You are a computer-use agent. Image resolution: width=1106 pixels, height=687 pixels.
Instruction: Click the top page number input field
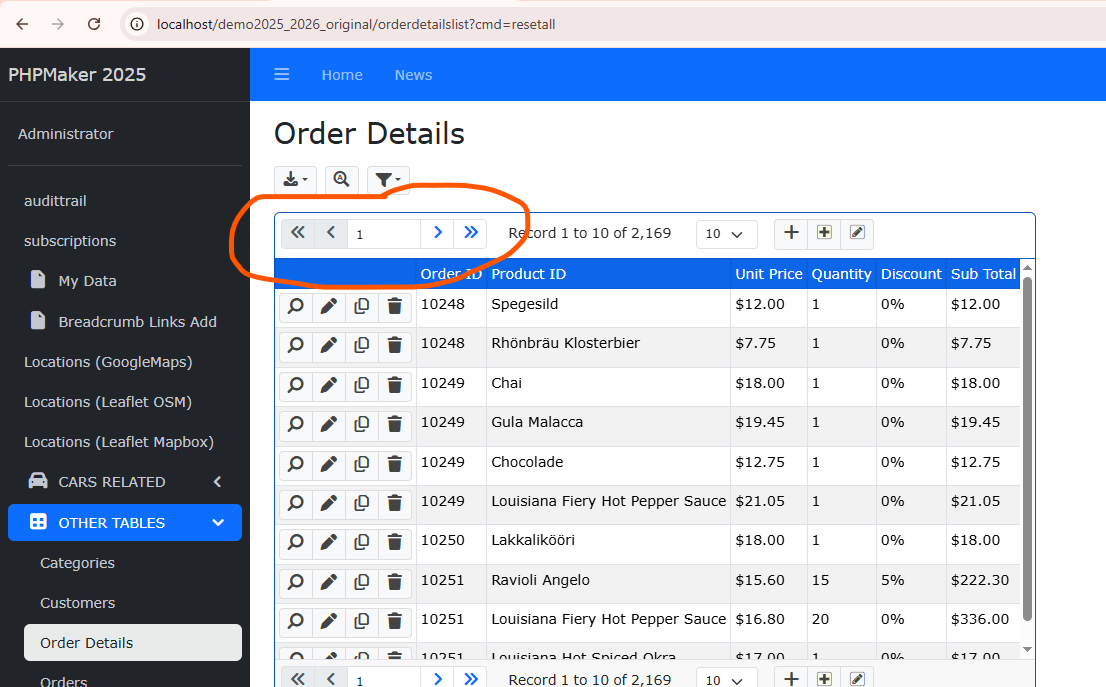(384, 234)
